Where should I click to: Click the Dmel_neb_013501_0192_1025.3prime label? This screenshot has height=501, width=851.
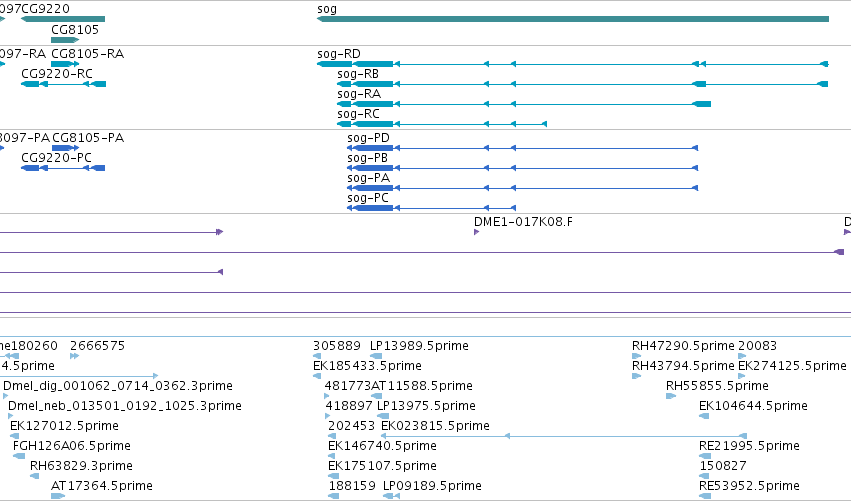(x=125, y=406)
